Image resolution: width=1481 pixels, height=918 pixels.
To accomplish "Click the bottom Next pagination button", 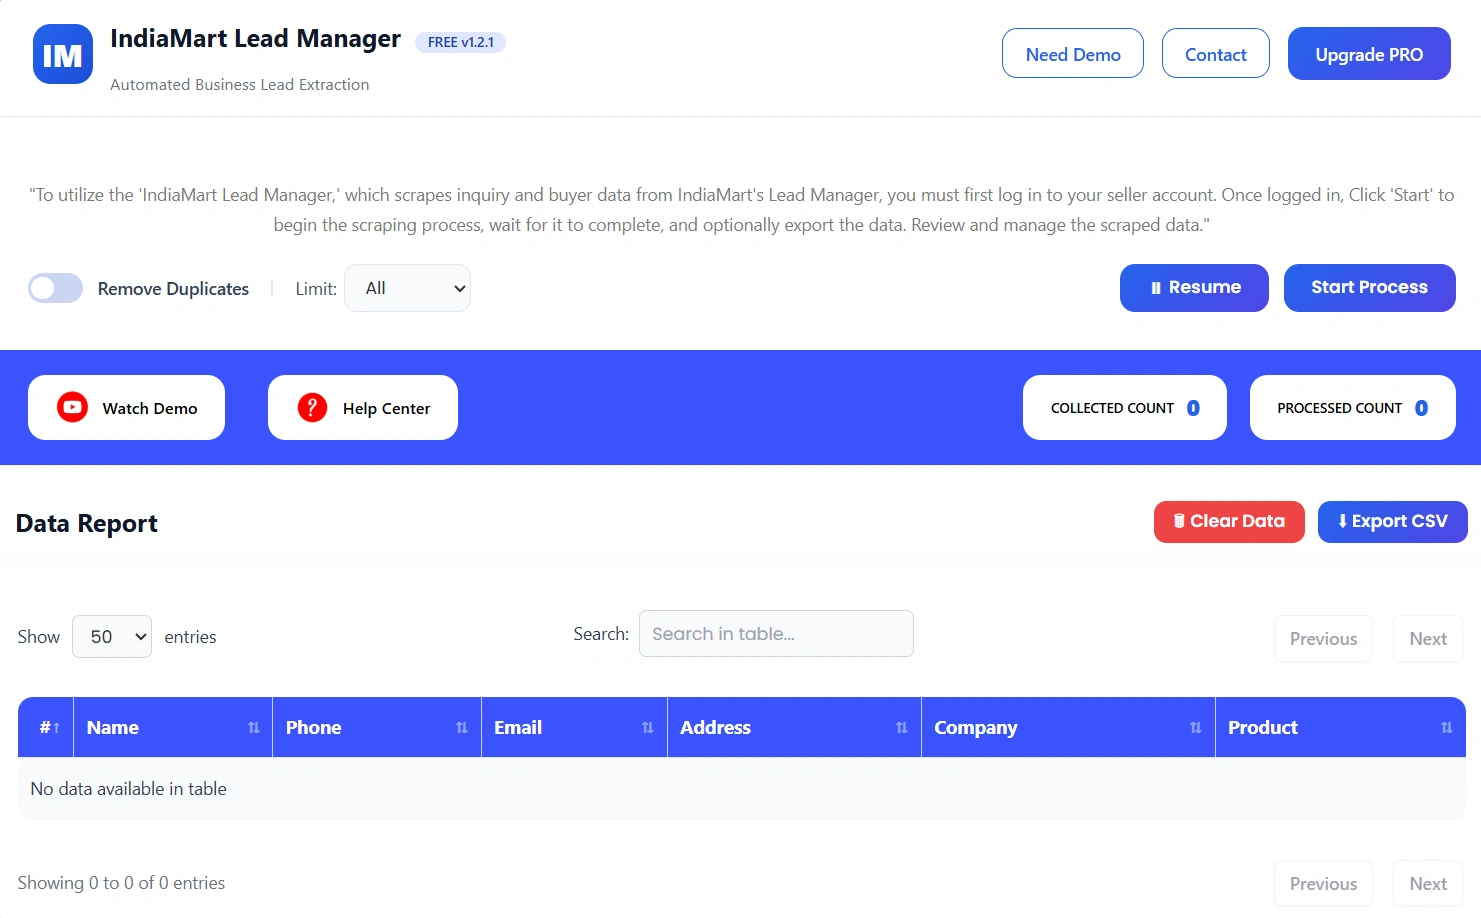I will tap(1428, 884).
